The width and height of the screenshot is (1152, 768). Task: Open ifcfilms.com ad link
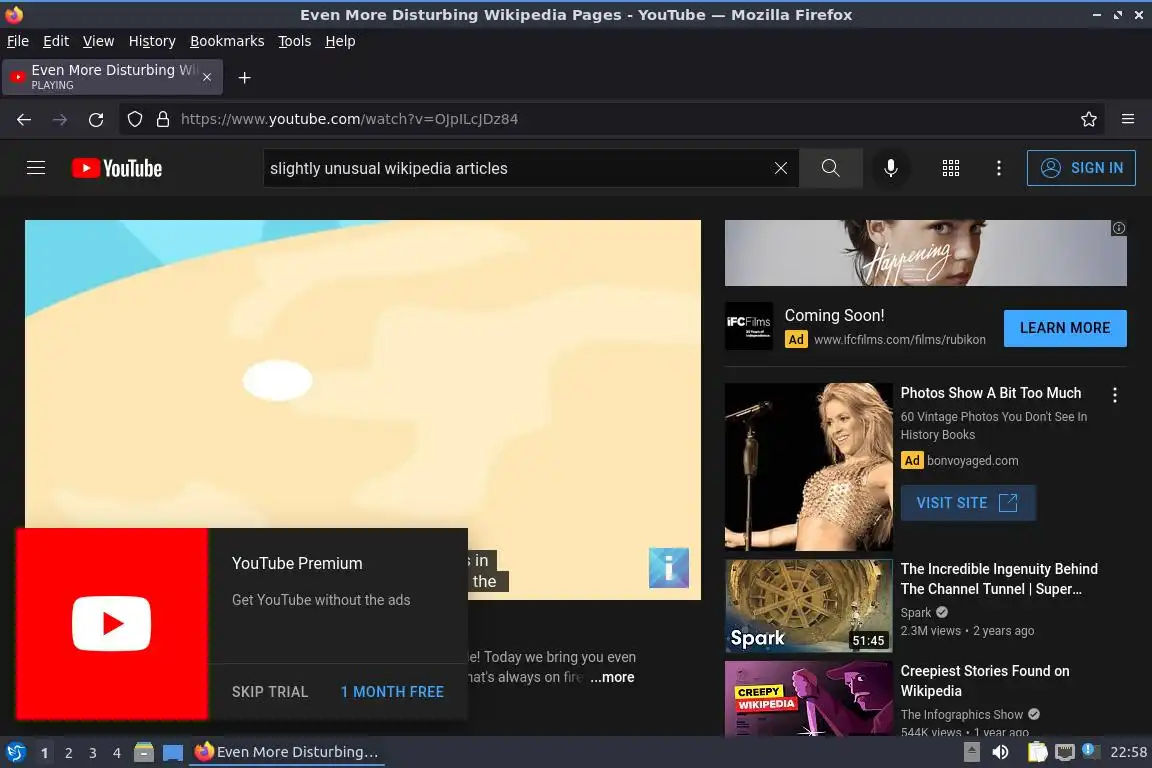point(899,340)
